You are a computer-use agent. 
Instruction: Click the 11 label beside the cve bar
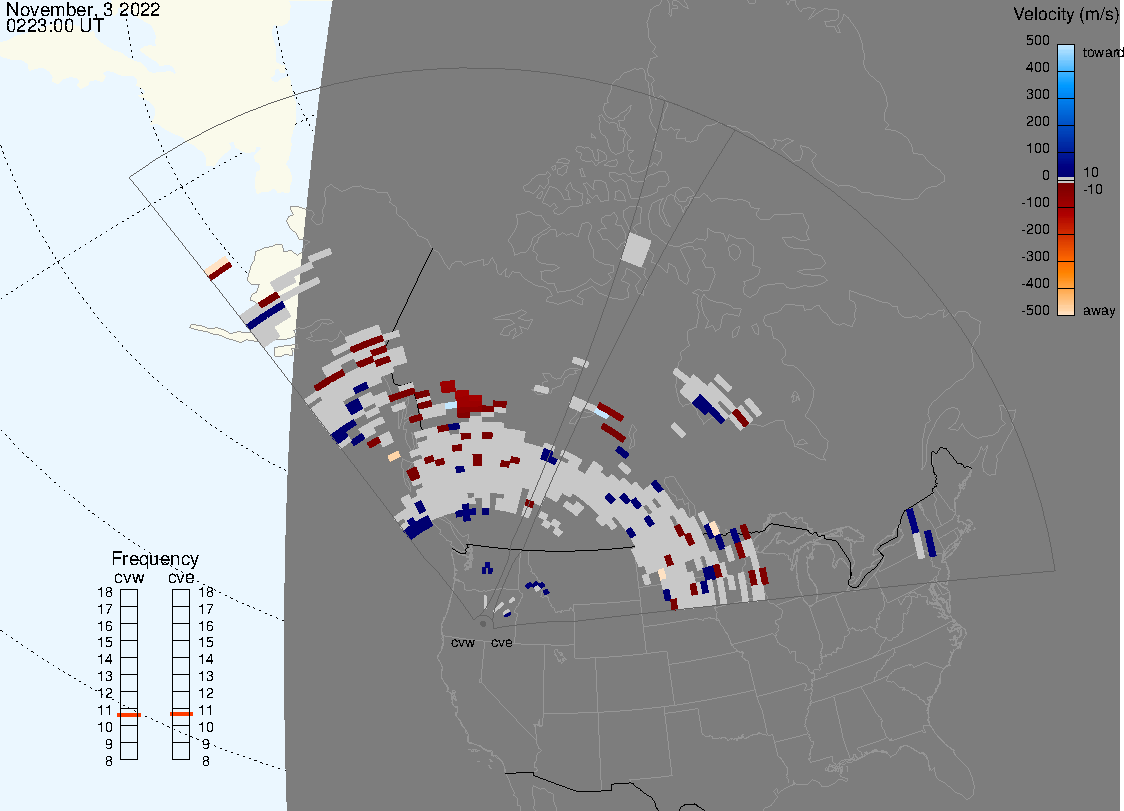tap(206, 711)
